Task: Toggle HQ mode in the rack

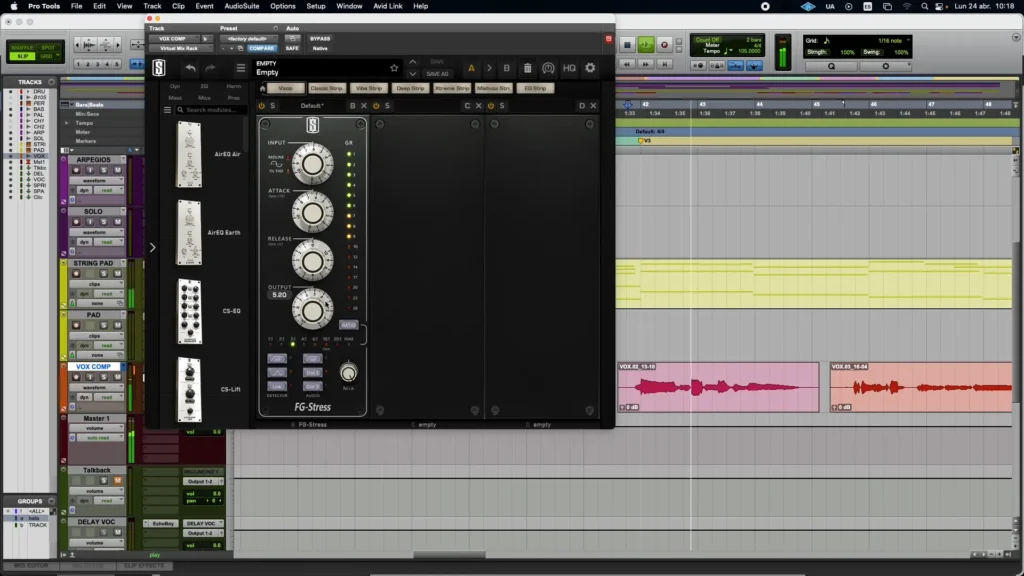Action: click(x=569, y=68)
